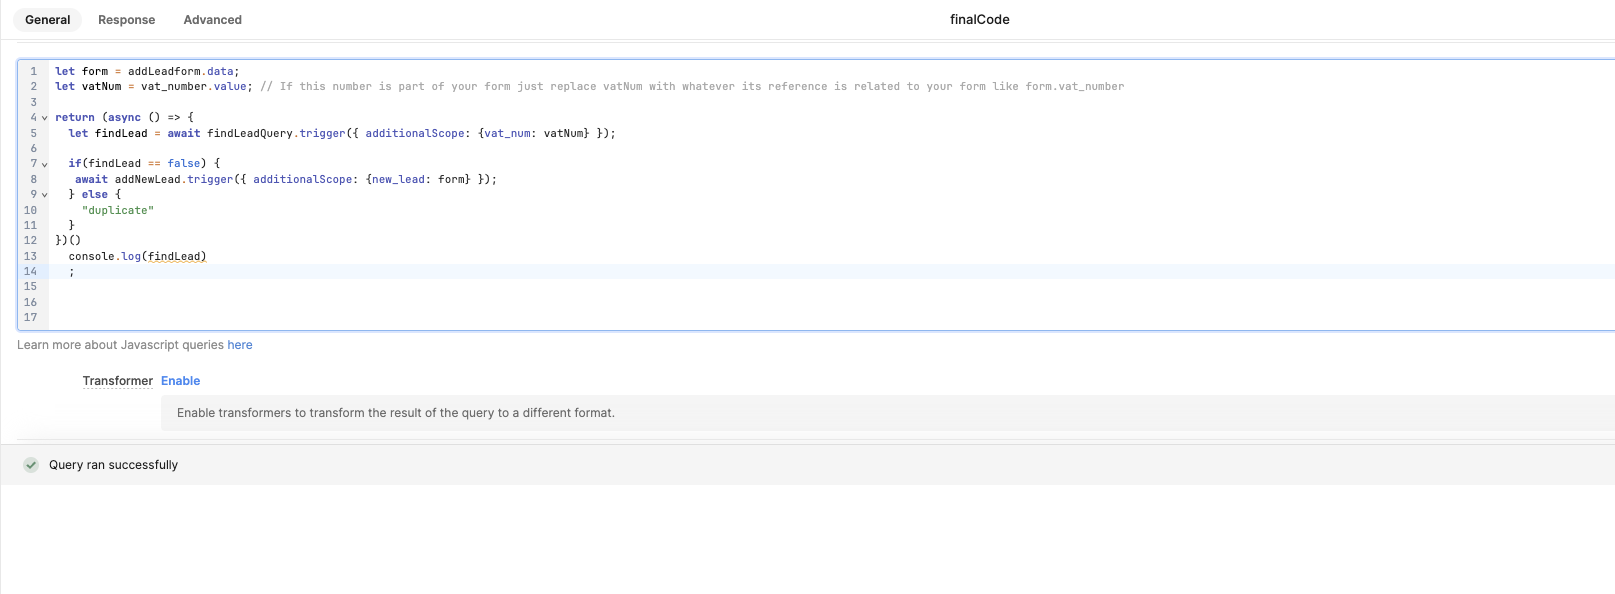Viewport: 1615px width, 594px height.
Task: Open the Advanced tab
Action: point(213,20)
